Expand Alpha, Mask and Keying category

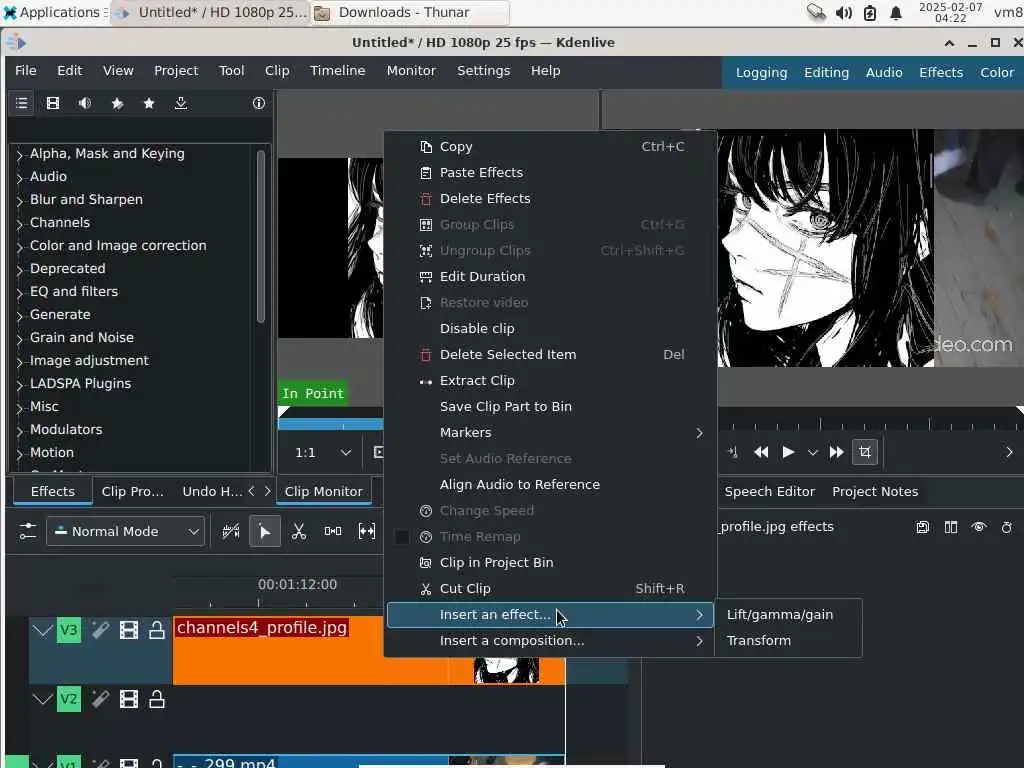(20, 155)
